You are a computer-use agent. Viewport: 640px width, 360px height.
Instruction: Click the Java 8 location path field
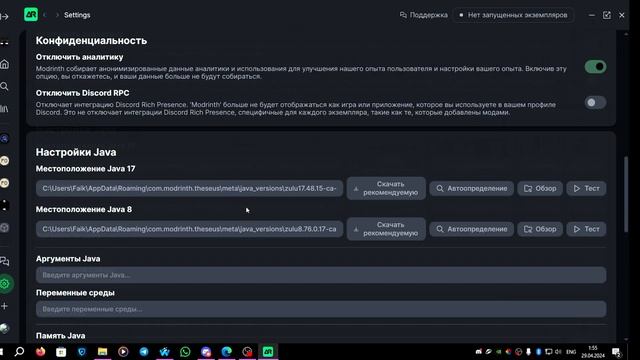tap(189, 229)
